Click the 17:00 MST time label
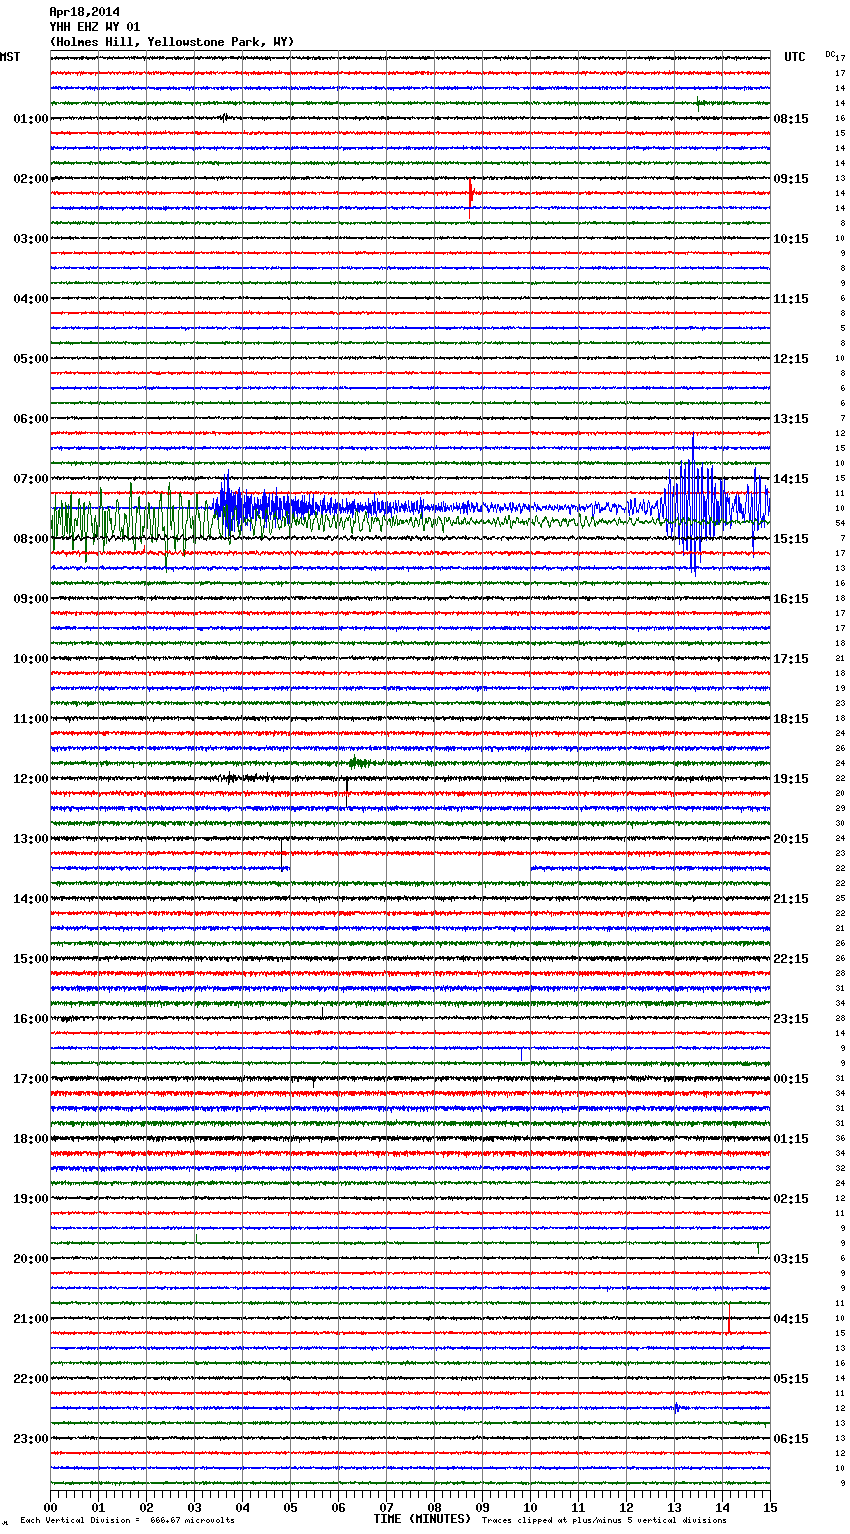 tap(30, 1079)
